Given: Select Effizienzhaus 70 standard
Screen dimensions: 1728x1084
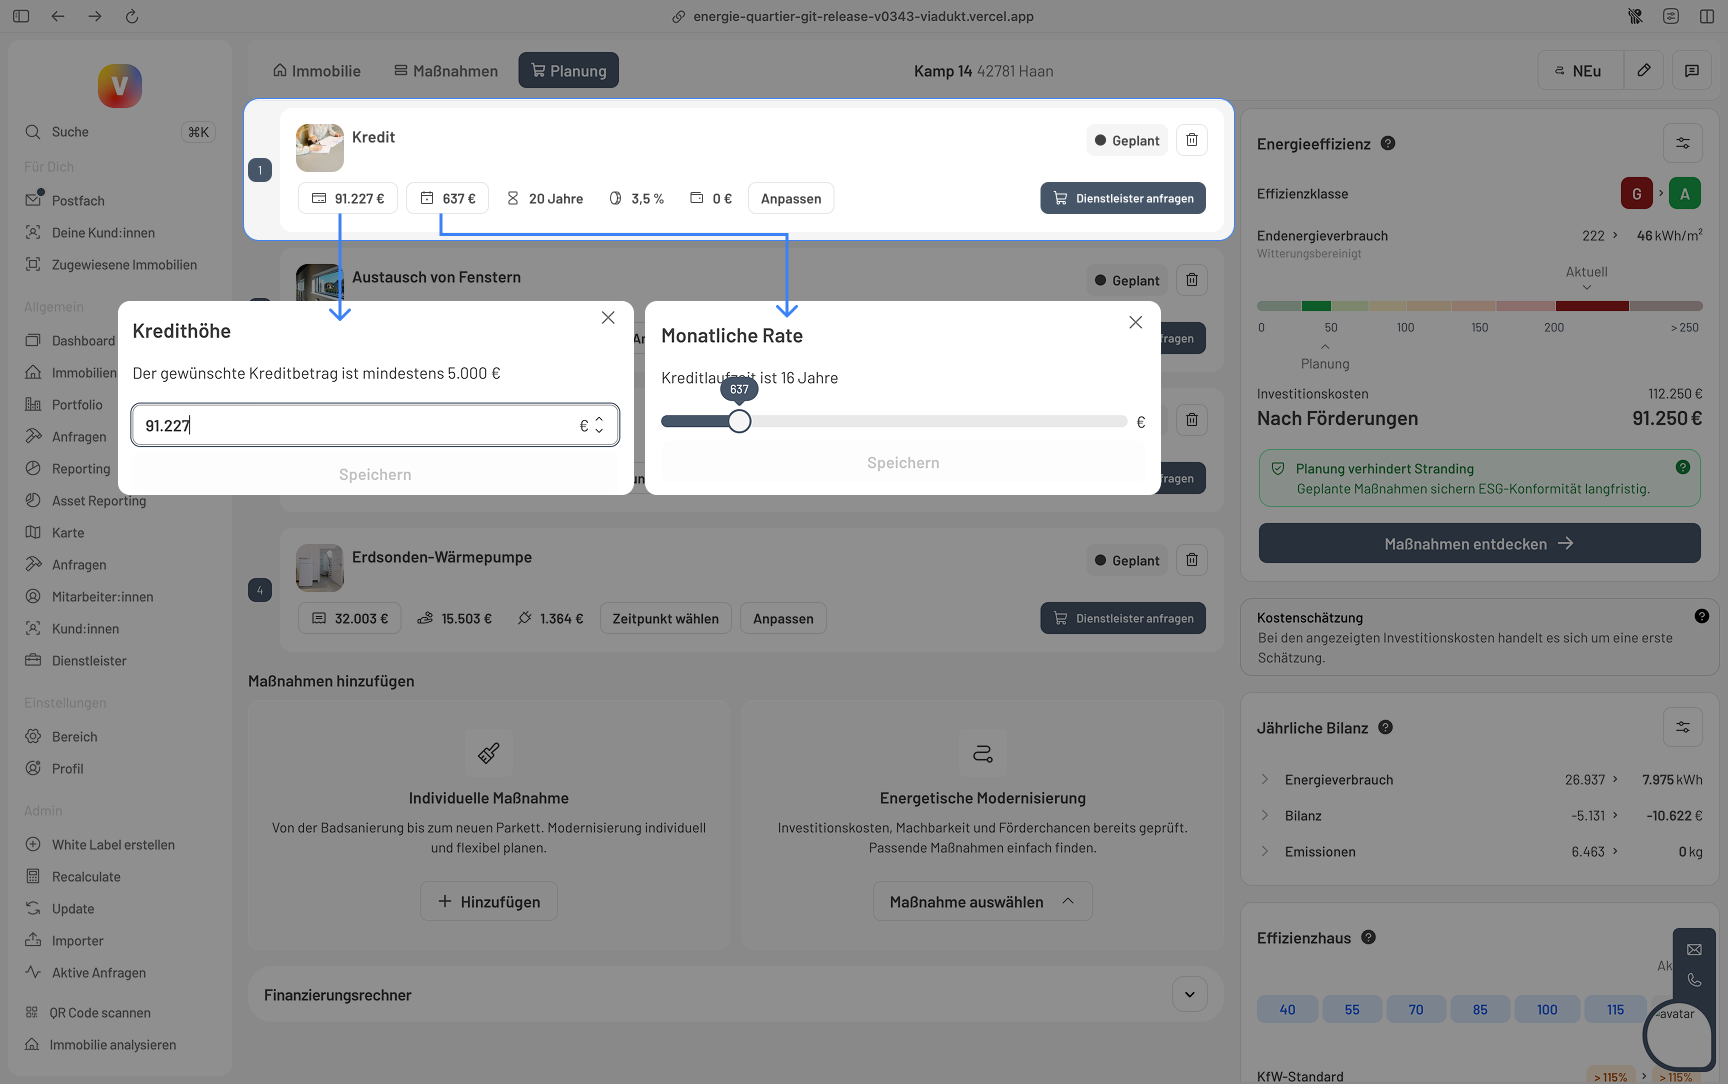Looking at the screenshot, I should pyautogui.click(x=1415, y=1010).
